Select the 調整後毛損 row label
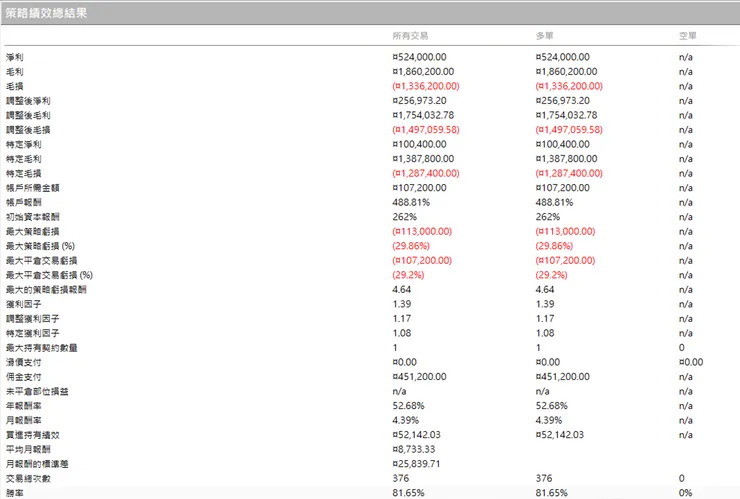The width and height of the screenshot is (740, 499). (28, 130)
